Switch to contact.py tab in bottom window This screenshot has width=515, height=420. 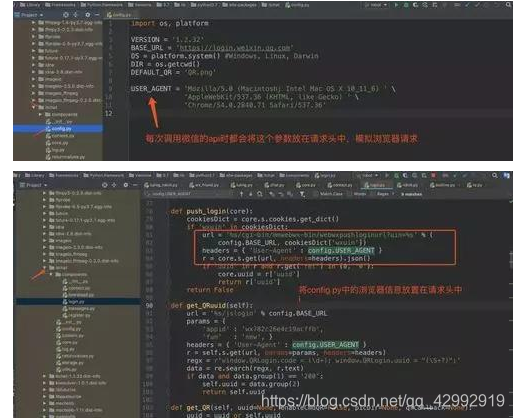(x=340, y=185)
